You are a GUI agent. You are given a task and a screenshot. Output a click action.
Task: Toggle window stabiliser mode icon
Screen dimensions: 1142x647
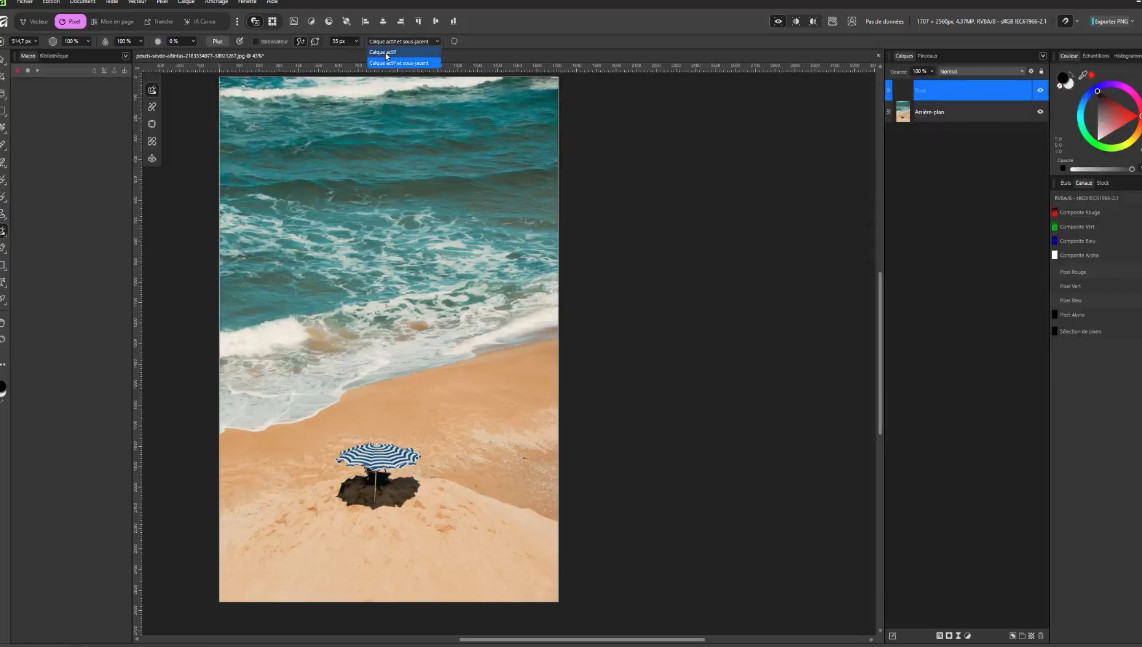point(315,42)
